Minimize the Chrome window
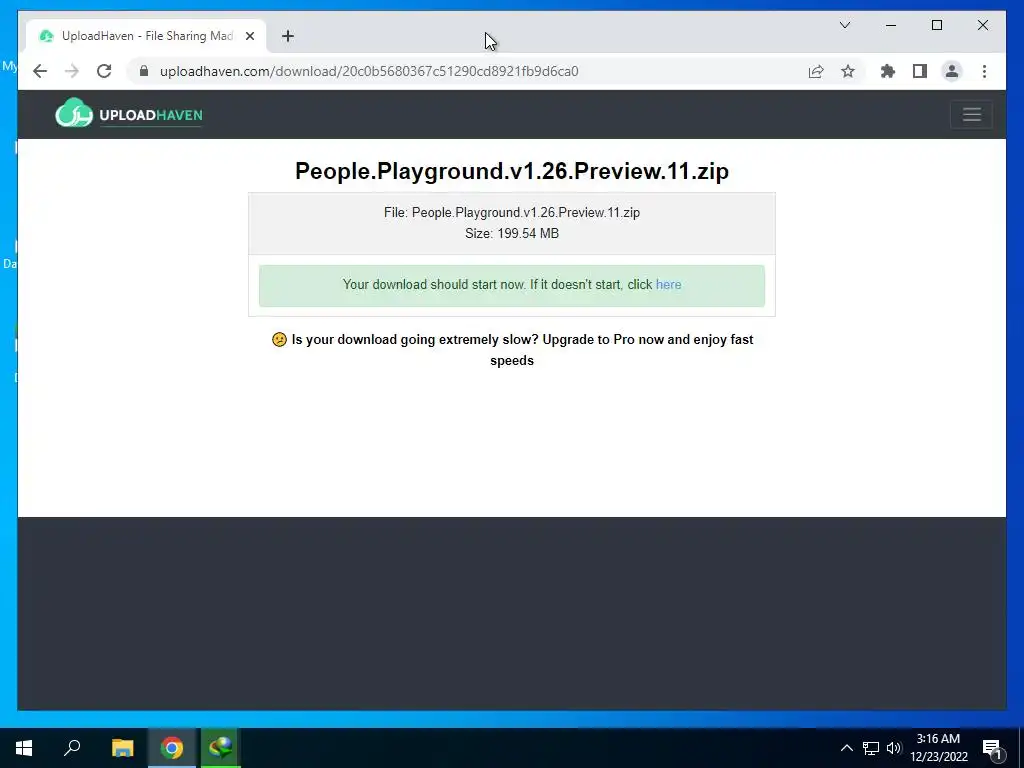This screenshot has width=1024, height=768. click(x=891, y=25)
